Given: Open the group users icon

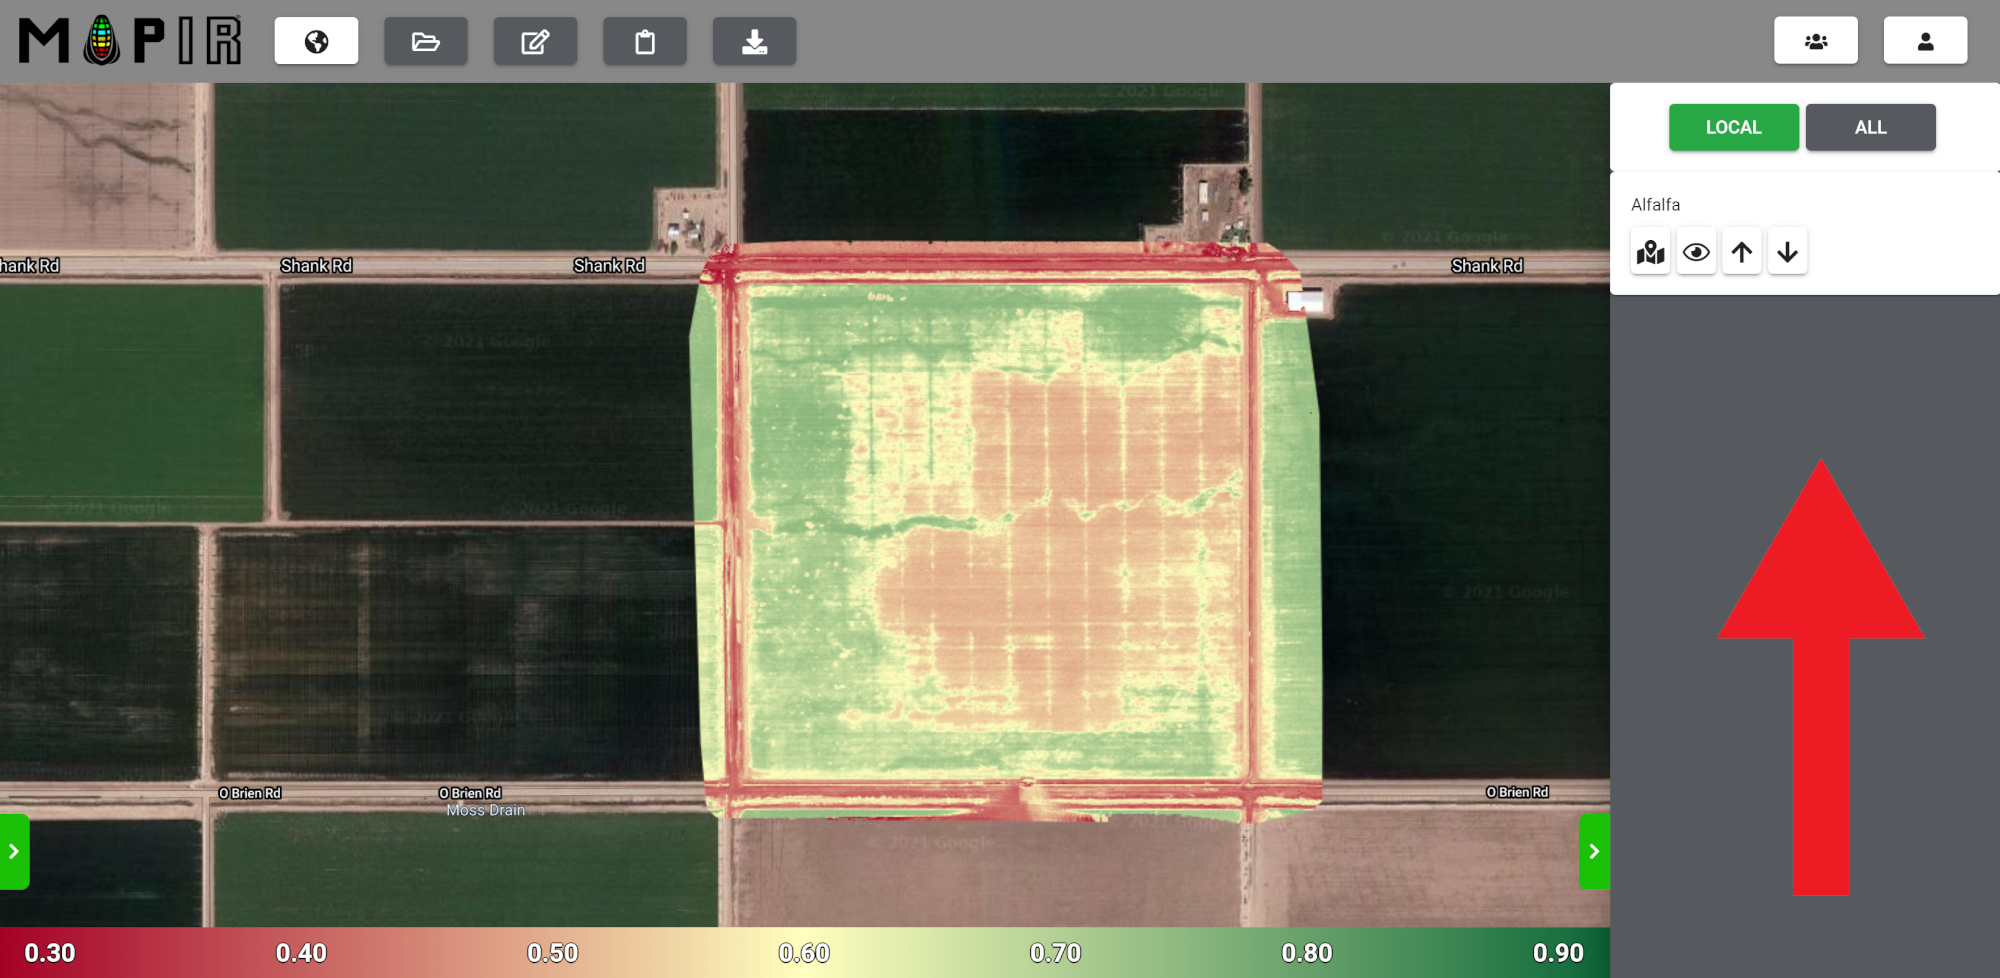Looking at the screenshot, I should [x=1815, y=41].
